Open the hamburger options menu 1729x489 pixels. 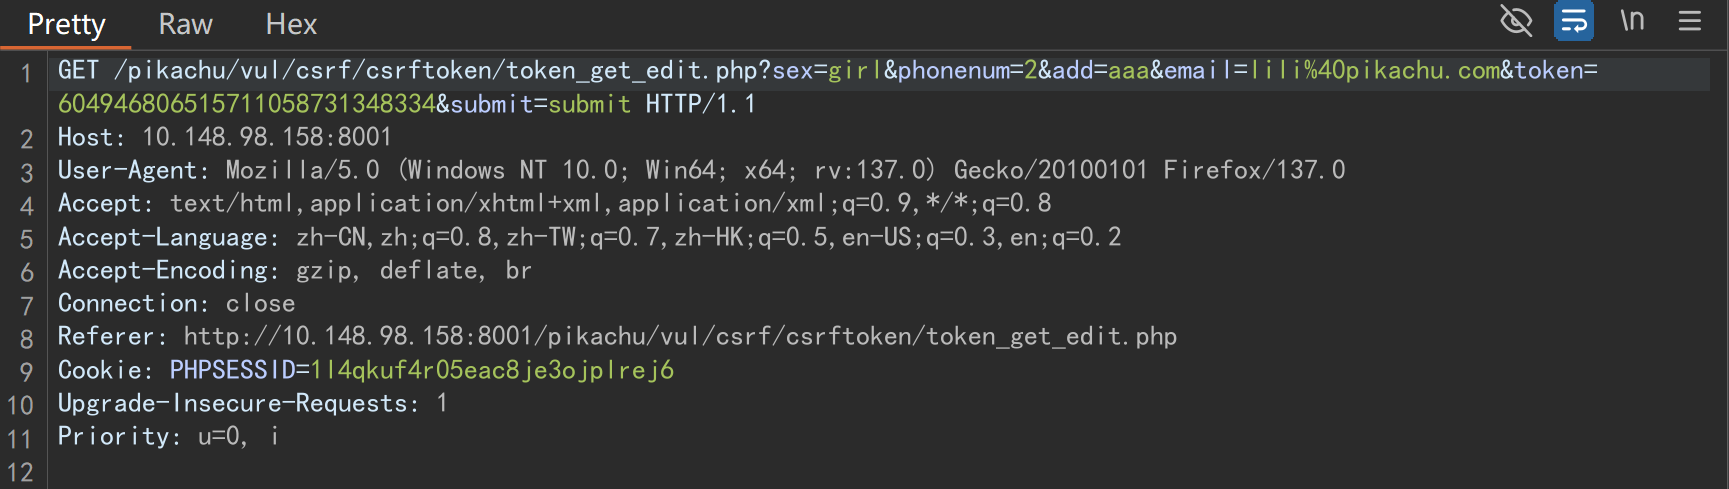coord(1690,20)
